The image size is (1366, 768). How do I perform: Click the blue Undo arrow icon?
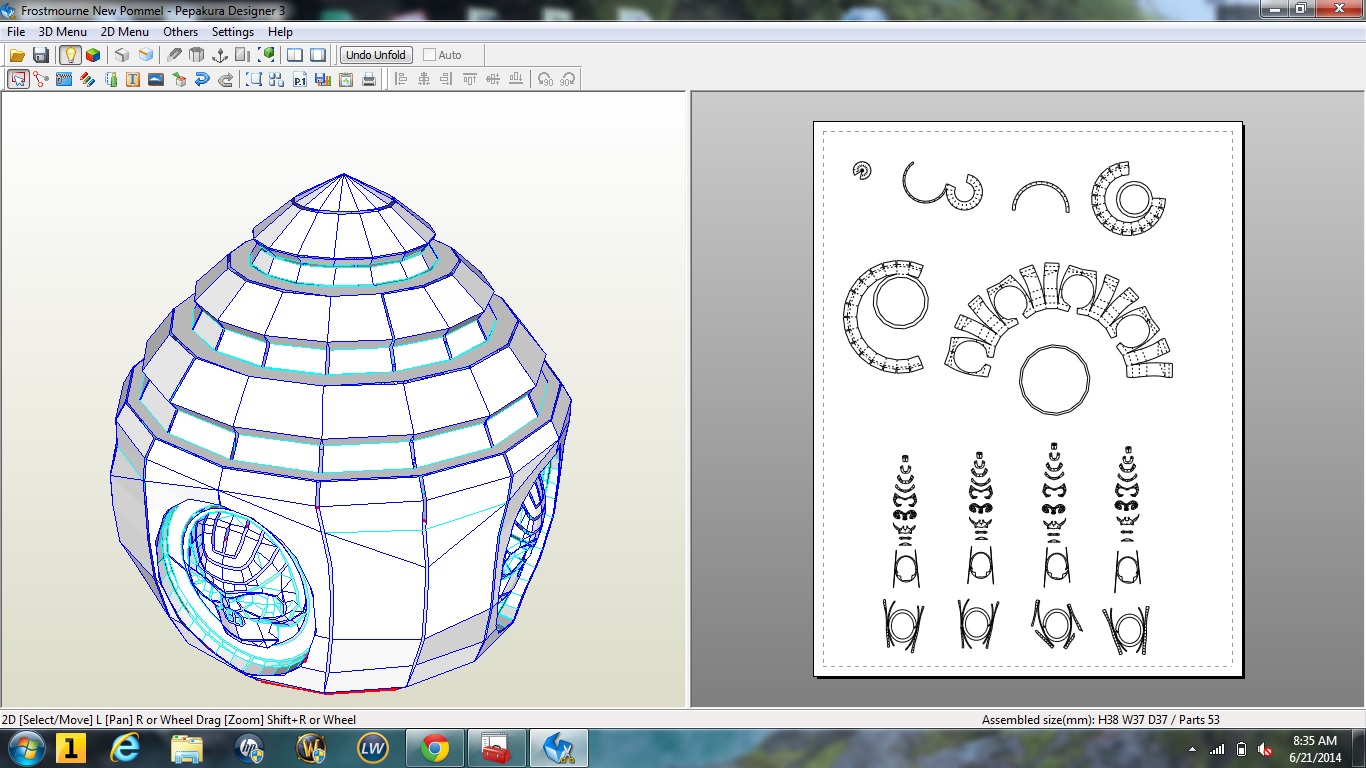[x=202, y=79]
